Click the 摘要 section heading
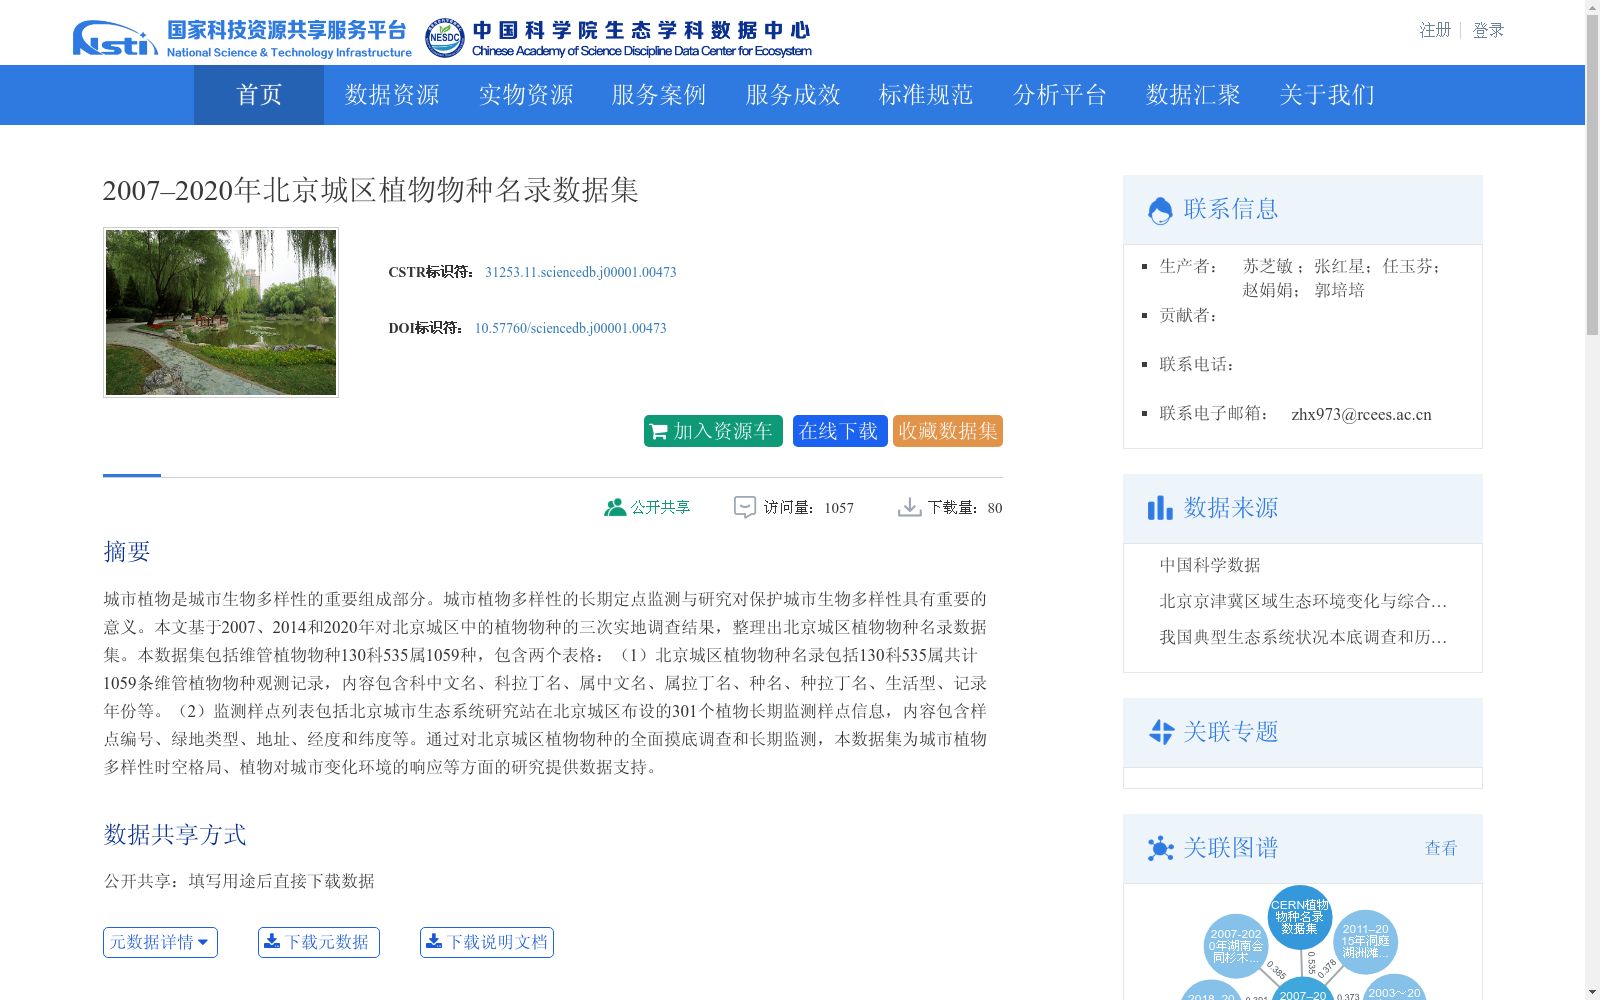 (127, 551)
